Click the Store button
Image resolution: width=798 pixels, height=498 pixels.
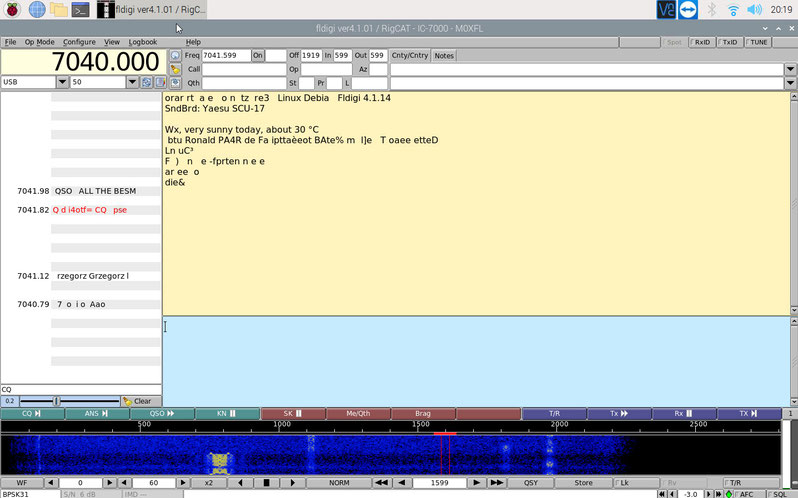pos(583,483)
